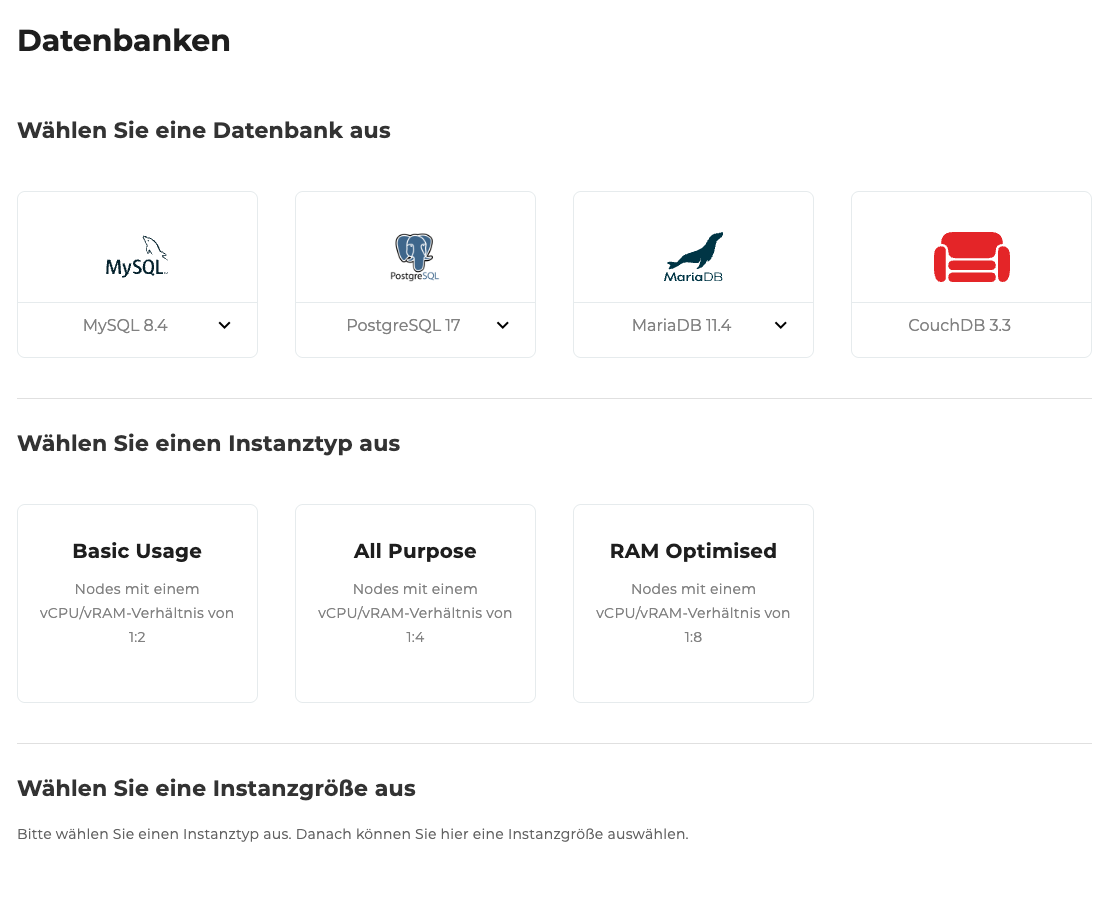Click the 1:8 vCPU/vRAM ratio text

tap(693, 637)
